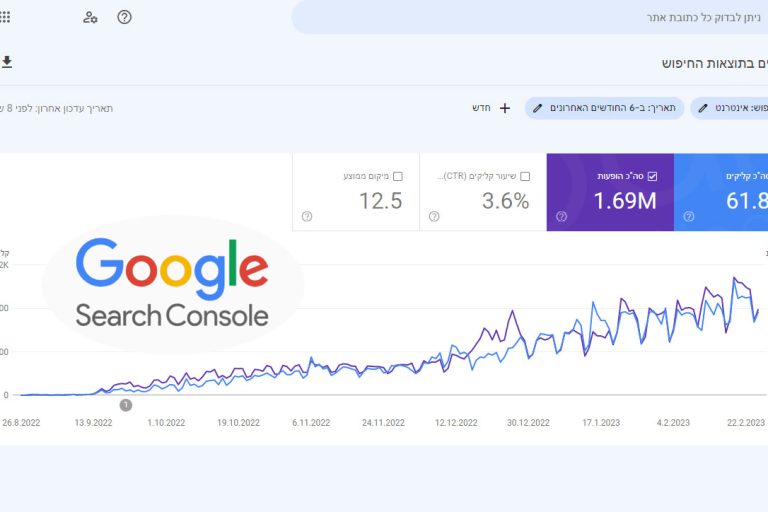Uncheck the total impressions 1.69M checkbox
Screen dimensions: 768x512
pos(653,176)
